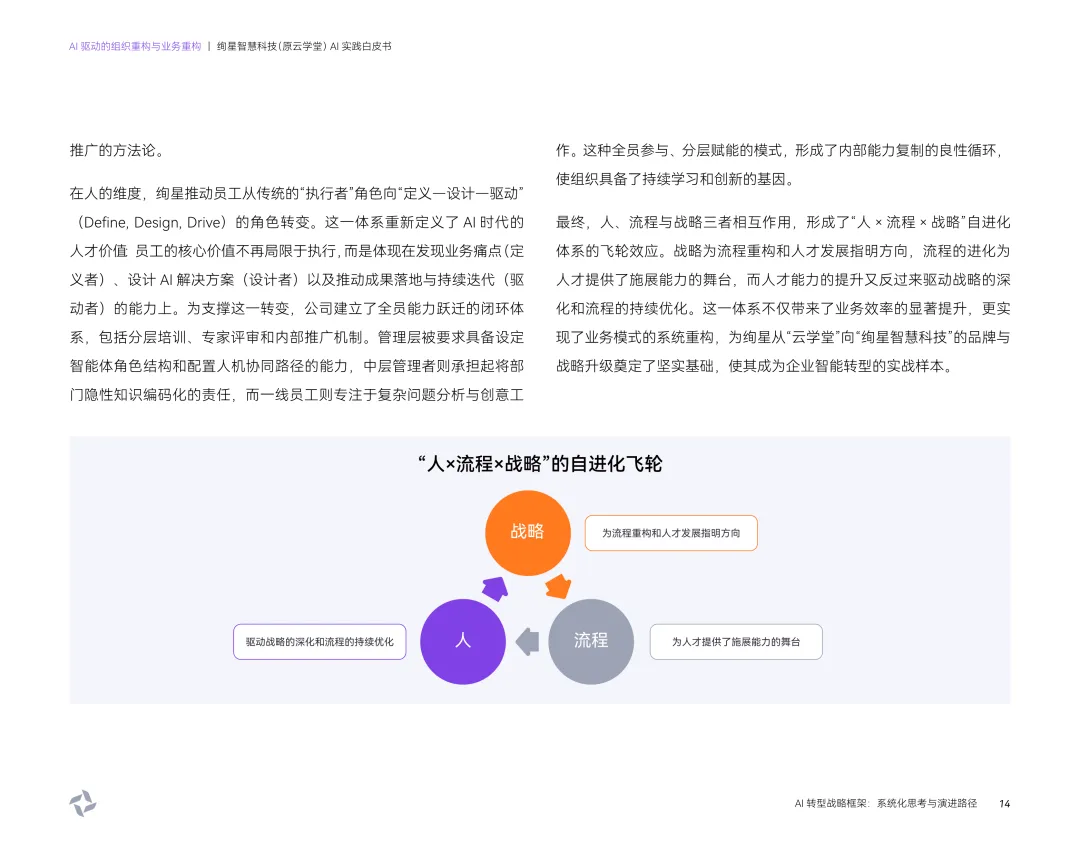Click the orange 战略 circle
Image resolution: width=1080 pixels, height=856 pixels.
[528, 532]
